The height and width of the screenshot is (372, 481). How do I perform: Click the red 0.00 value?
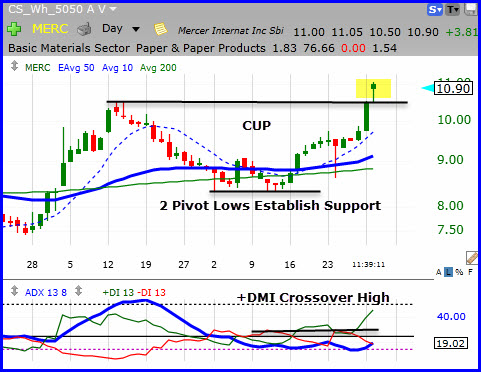click(x=353, y=48)
